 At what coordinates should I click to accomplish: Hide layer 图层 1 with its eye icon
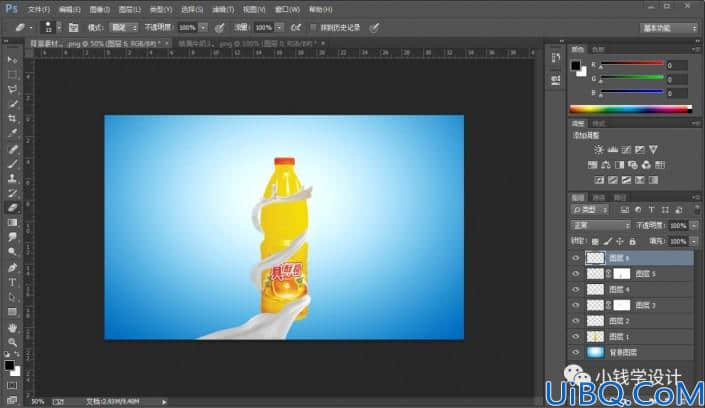click(x=576, y=336)
